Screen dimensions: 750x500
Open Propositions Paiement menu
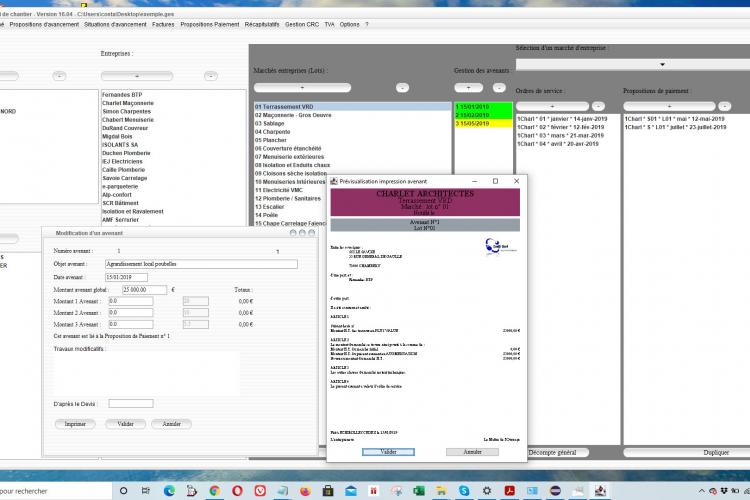[x=210, y=24]
